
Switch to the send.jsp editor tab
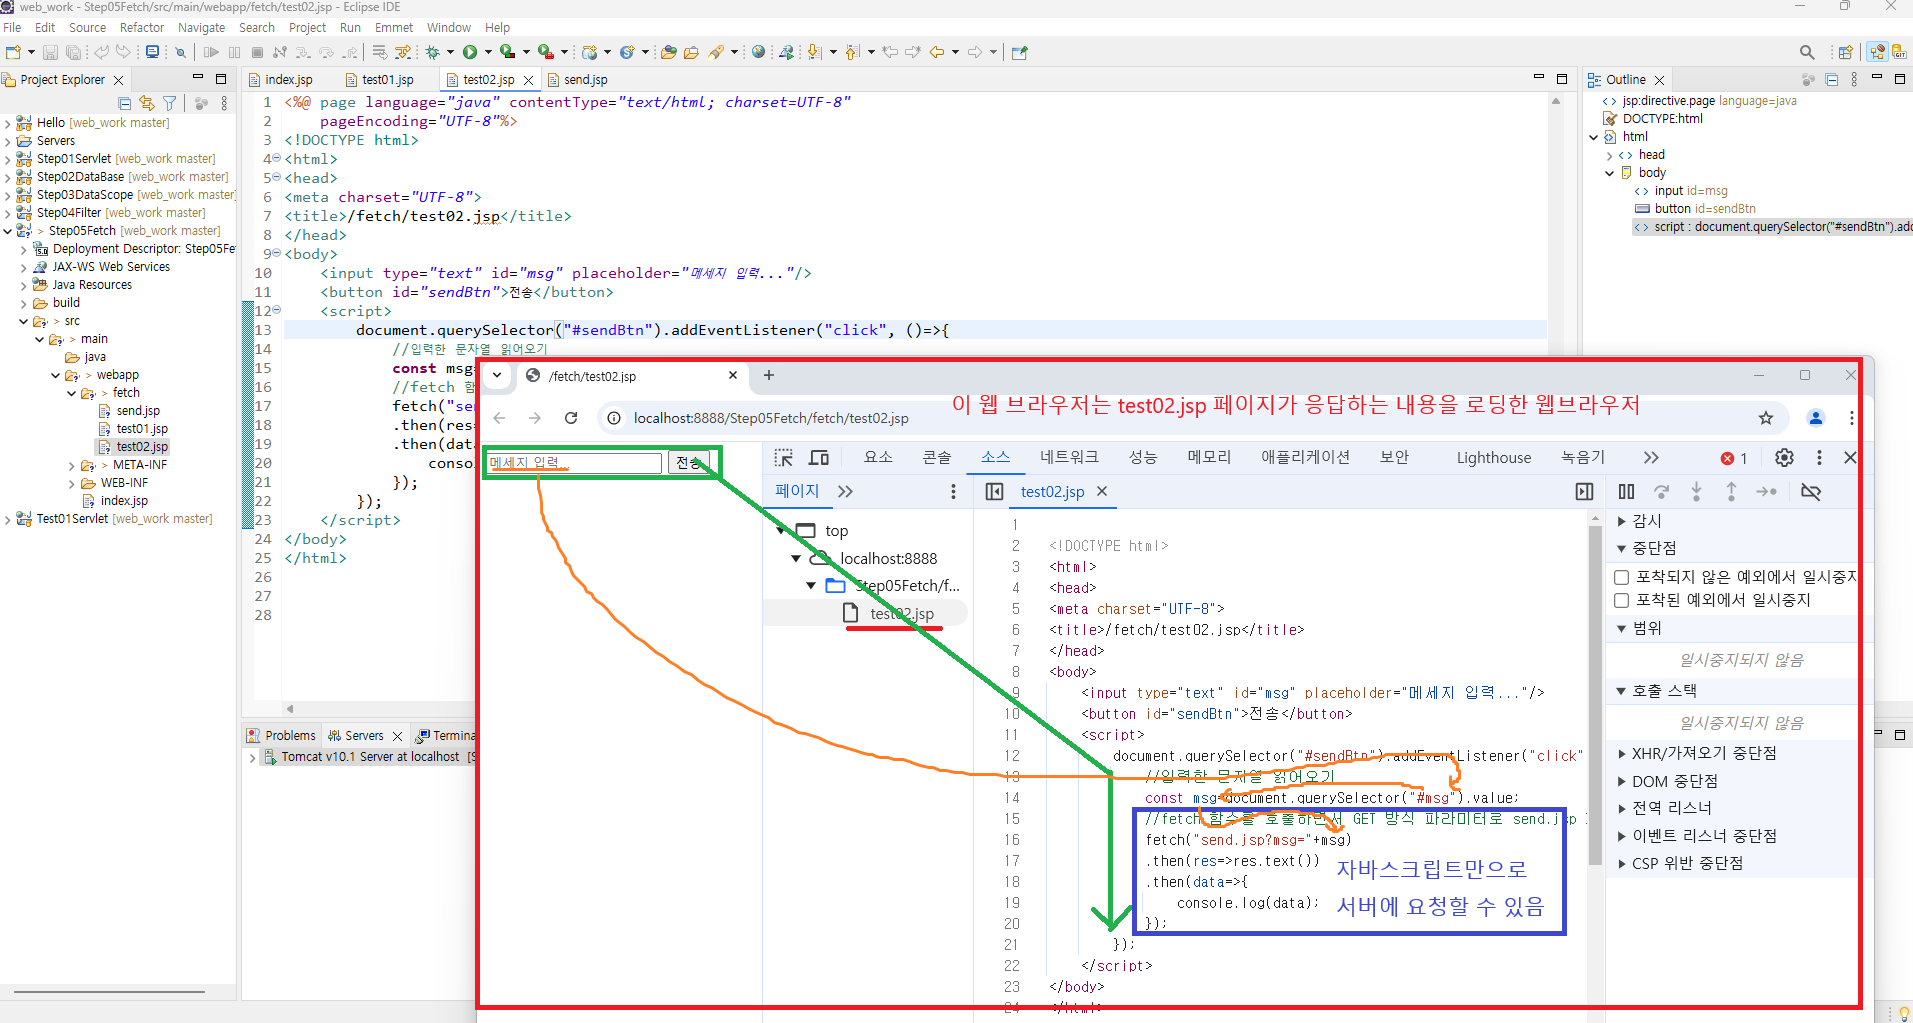point(585,80)
